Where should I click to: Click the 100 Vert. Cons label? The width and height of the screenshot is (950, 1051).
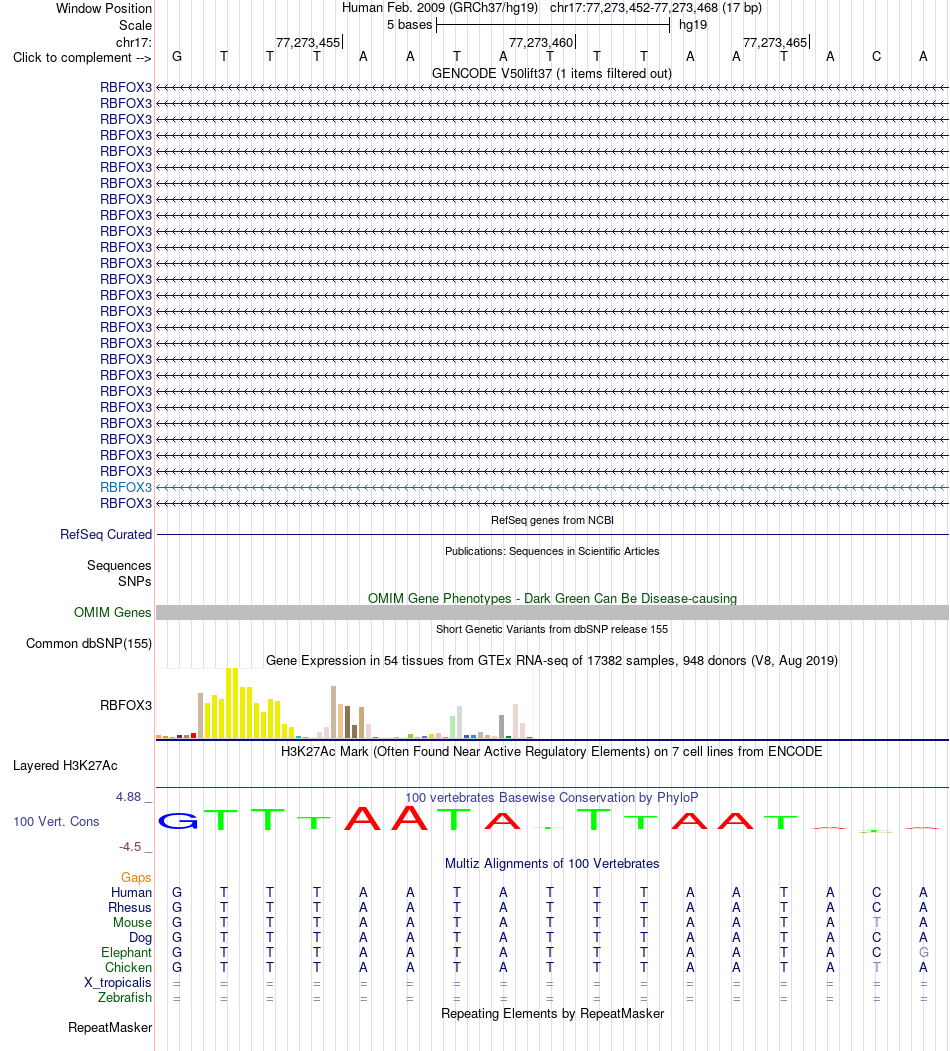tap(56, 822)
